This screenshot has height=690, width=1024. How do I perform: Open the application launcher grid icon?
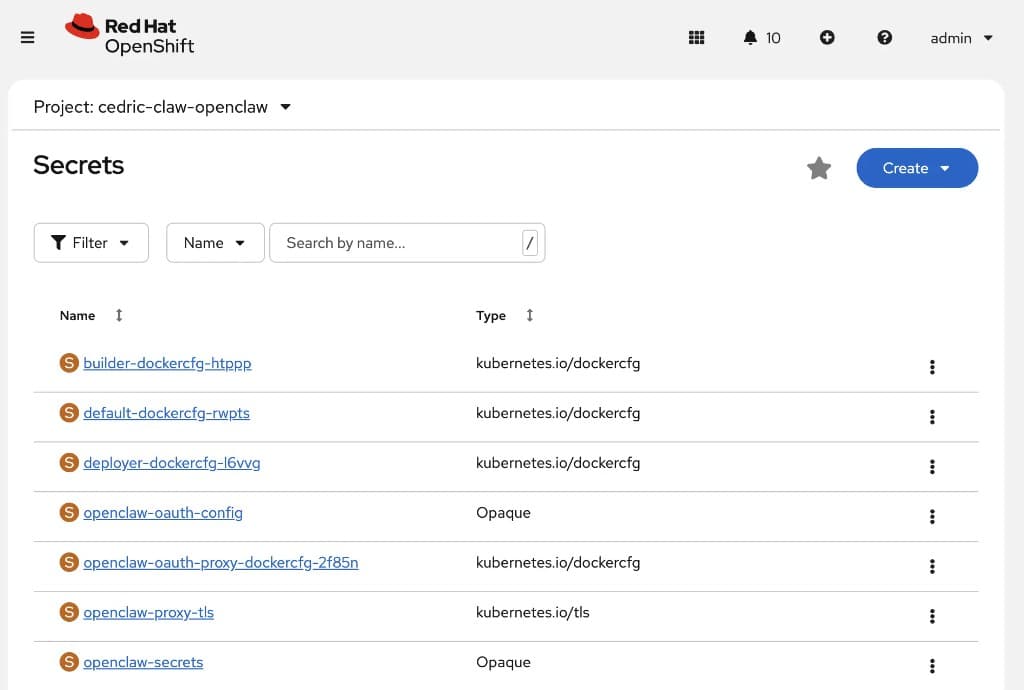696,37
